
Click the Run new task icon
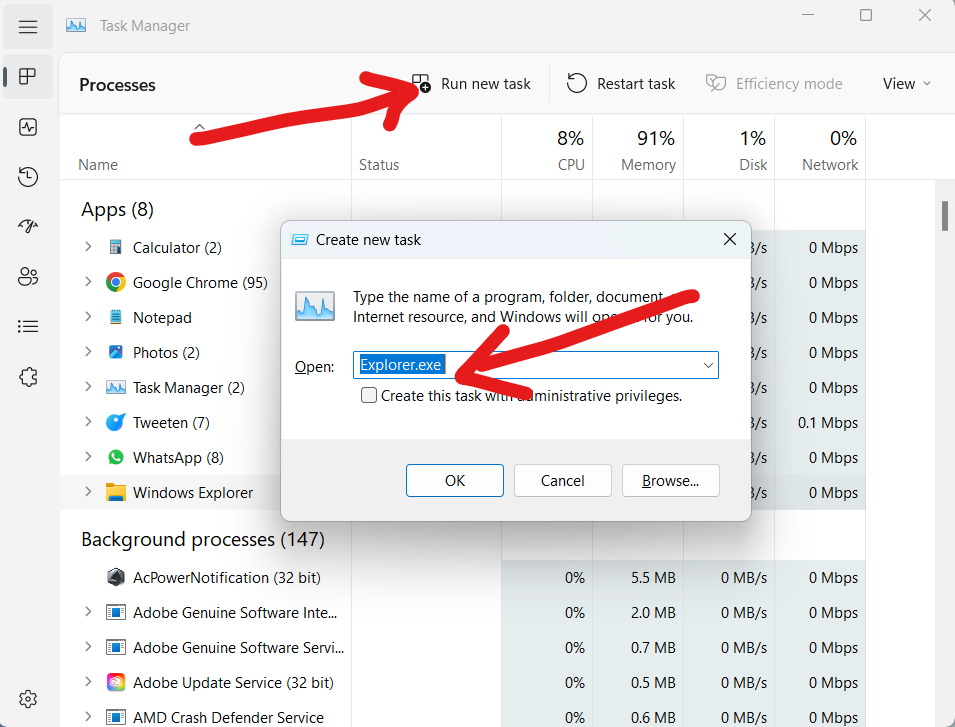[421, 83]
